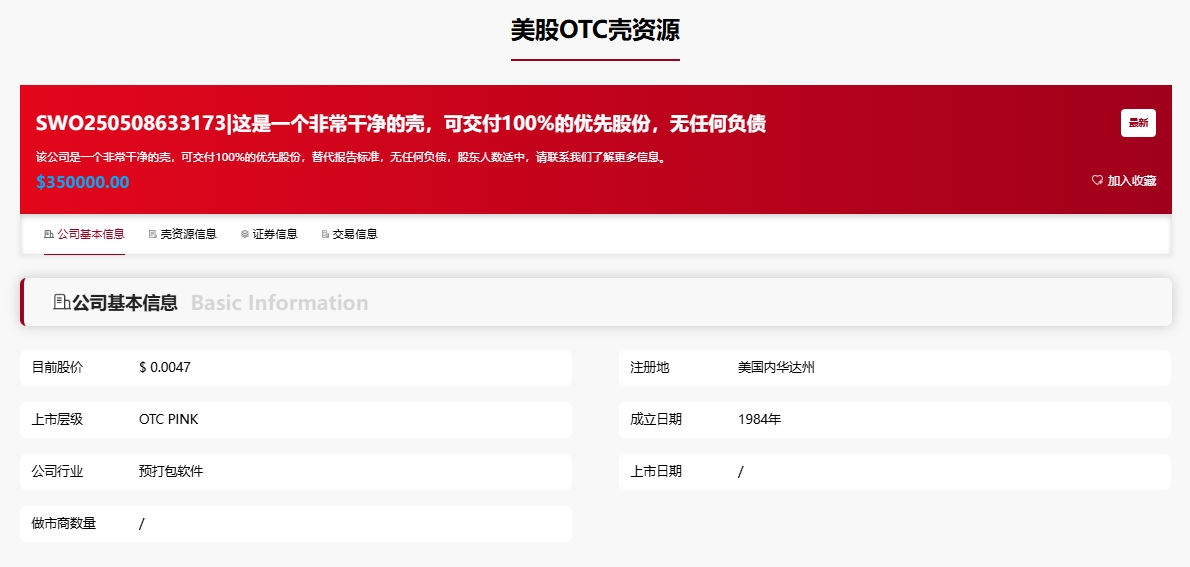This screenshot has height=567, width=1190.
Task: Open the 交易信息 tab
Action: (x=355, y=234)
